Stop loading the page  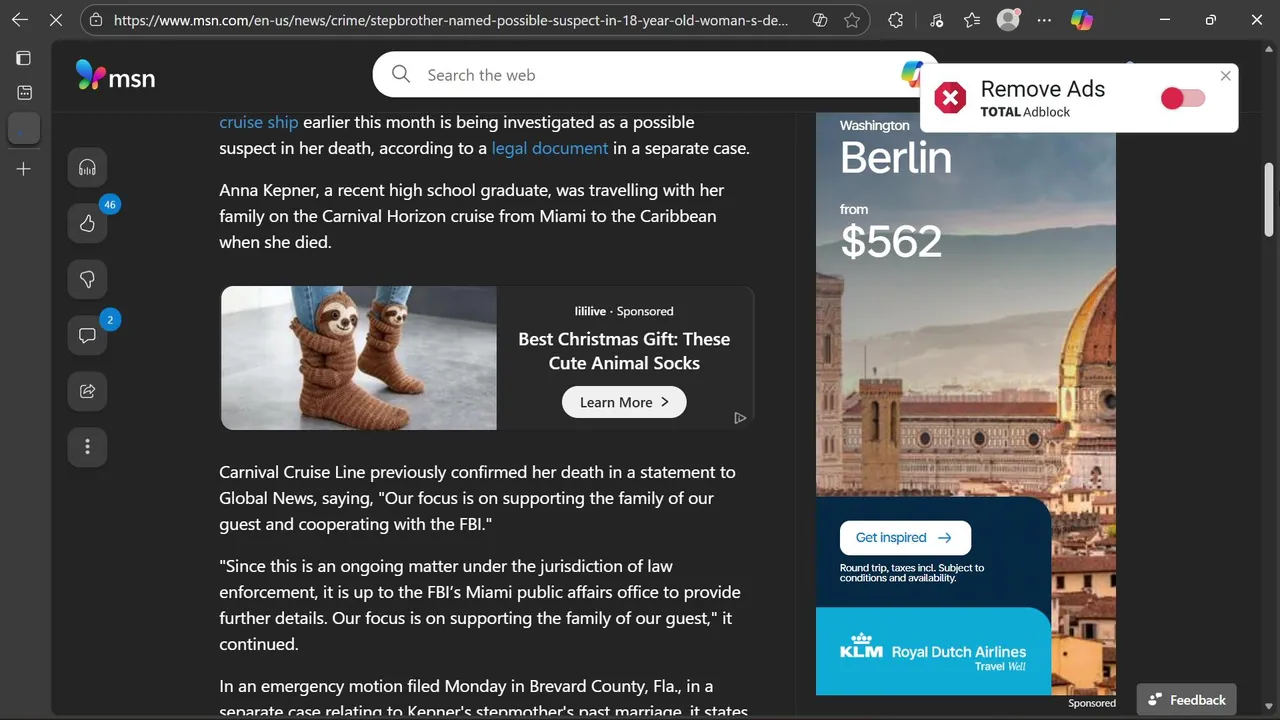click(x=56, y=20)
